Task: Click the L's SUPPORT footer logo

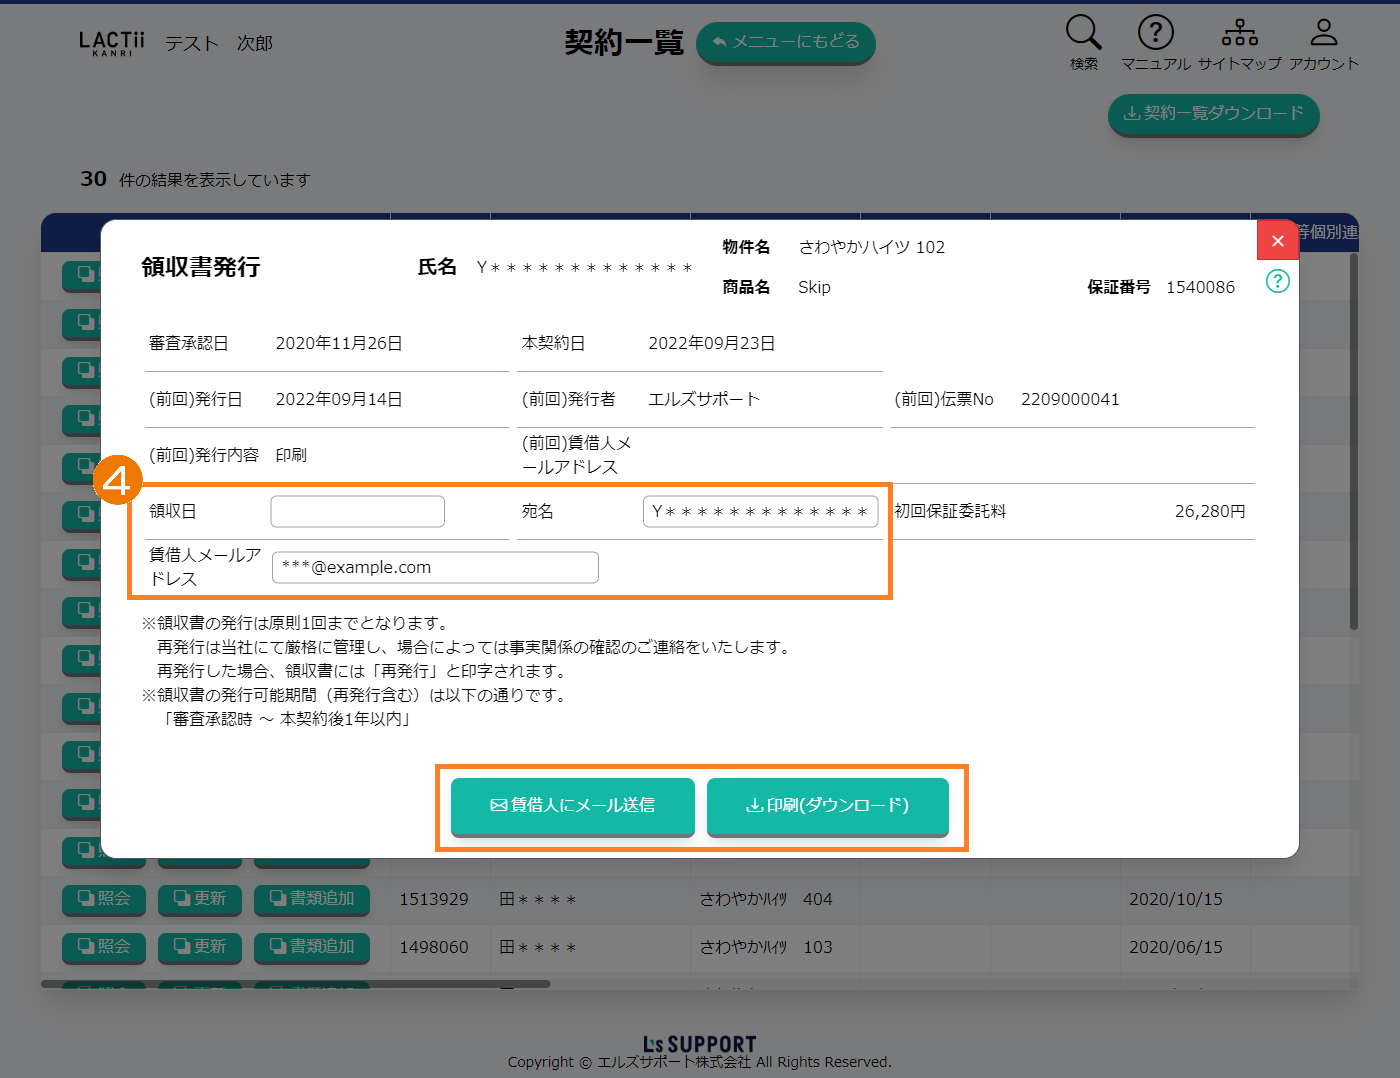Action: point(699,1044)
